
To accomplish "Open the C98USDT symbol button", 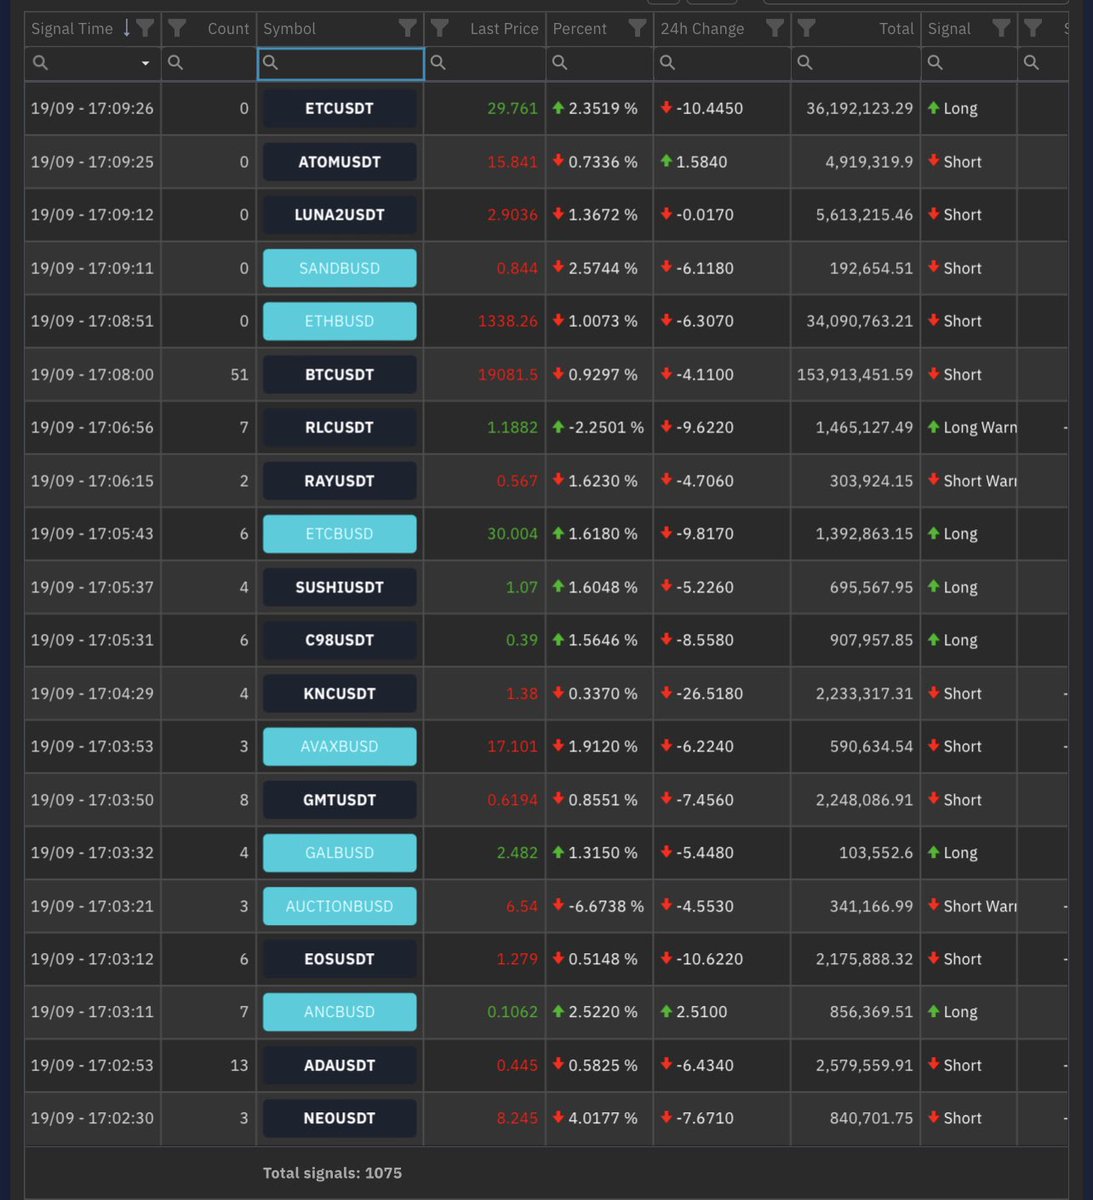I will click(x=339, y=640).
